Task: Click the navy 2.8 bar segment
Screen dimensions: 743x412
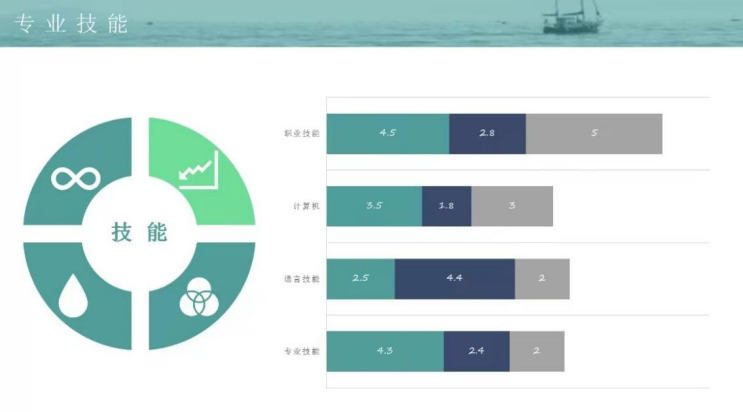Action: 487,133
